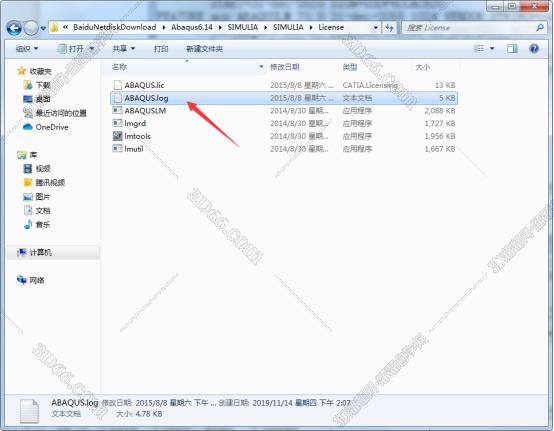Expand the 打开 dropdown arrow
This screenshot has width=554, height=431.
click(92, 48)
